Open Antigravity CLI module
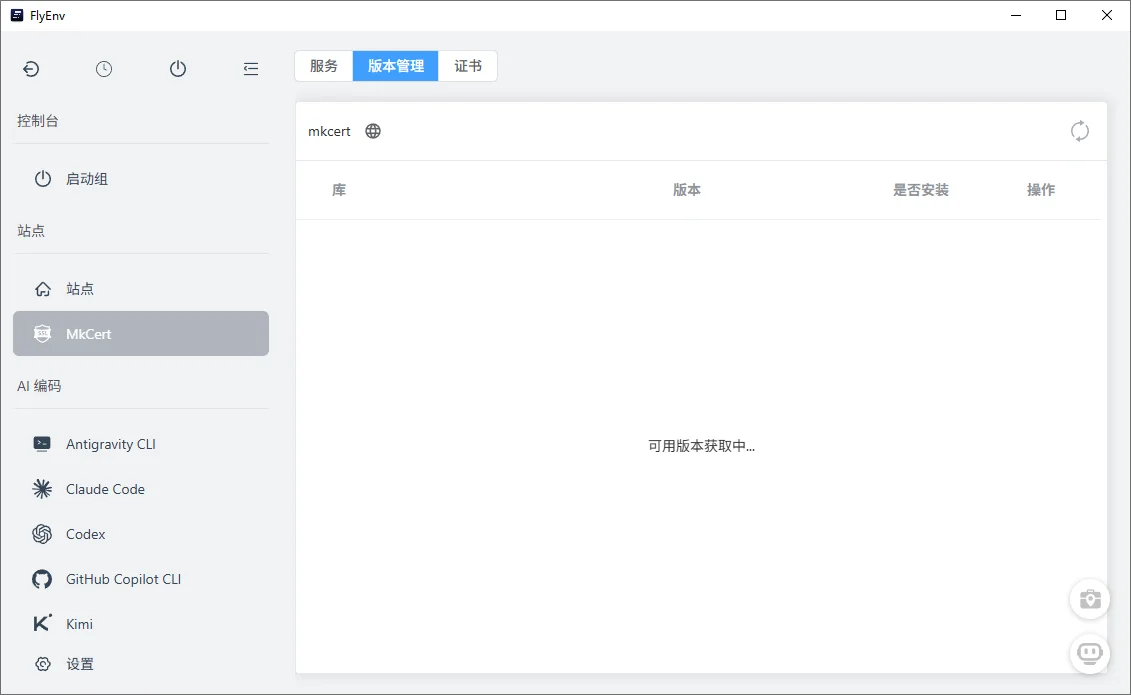This screenshot has width=1131, height=695. [141, 444]
